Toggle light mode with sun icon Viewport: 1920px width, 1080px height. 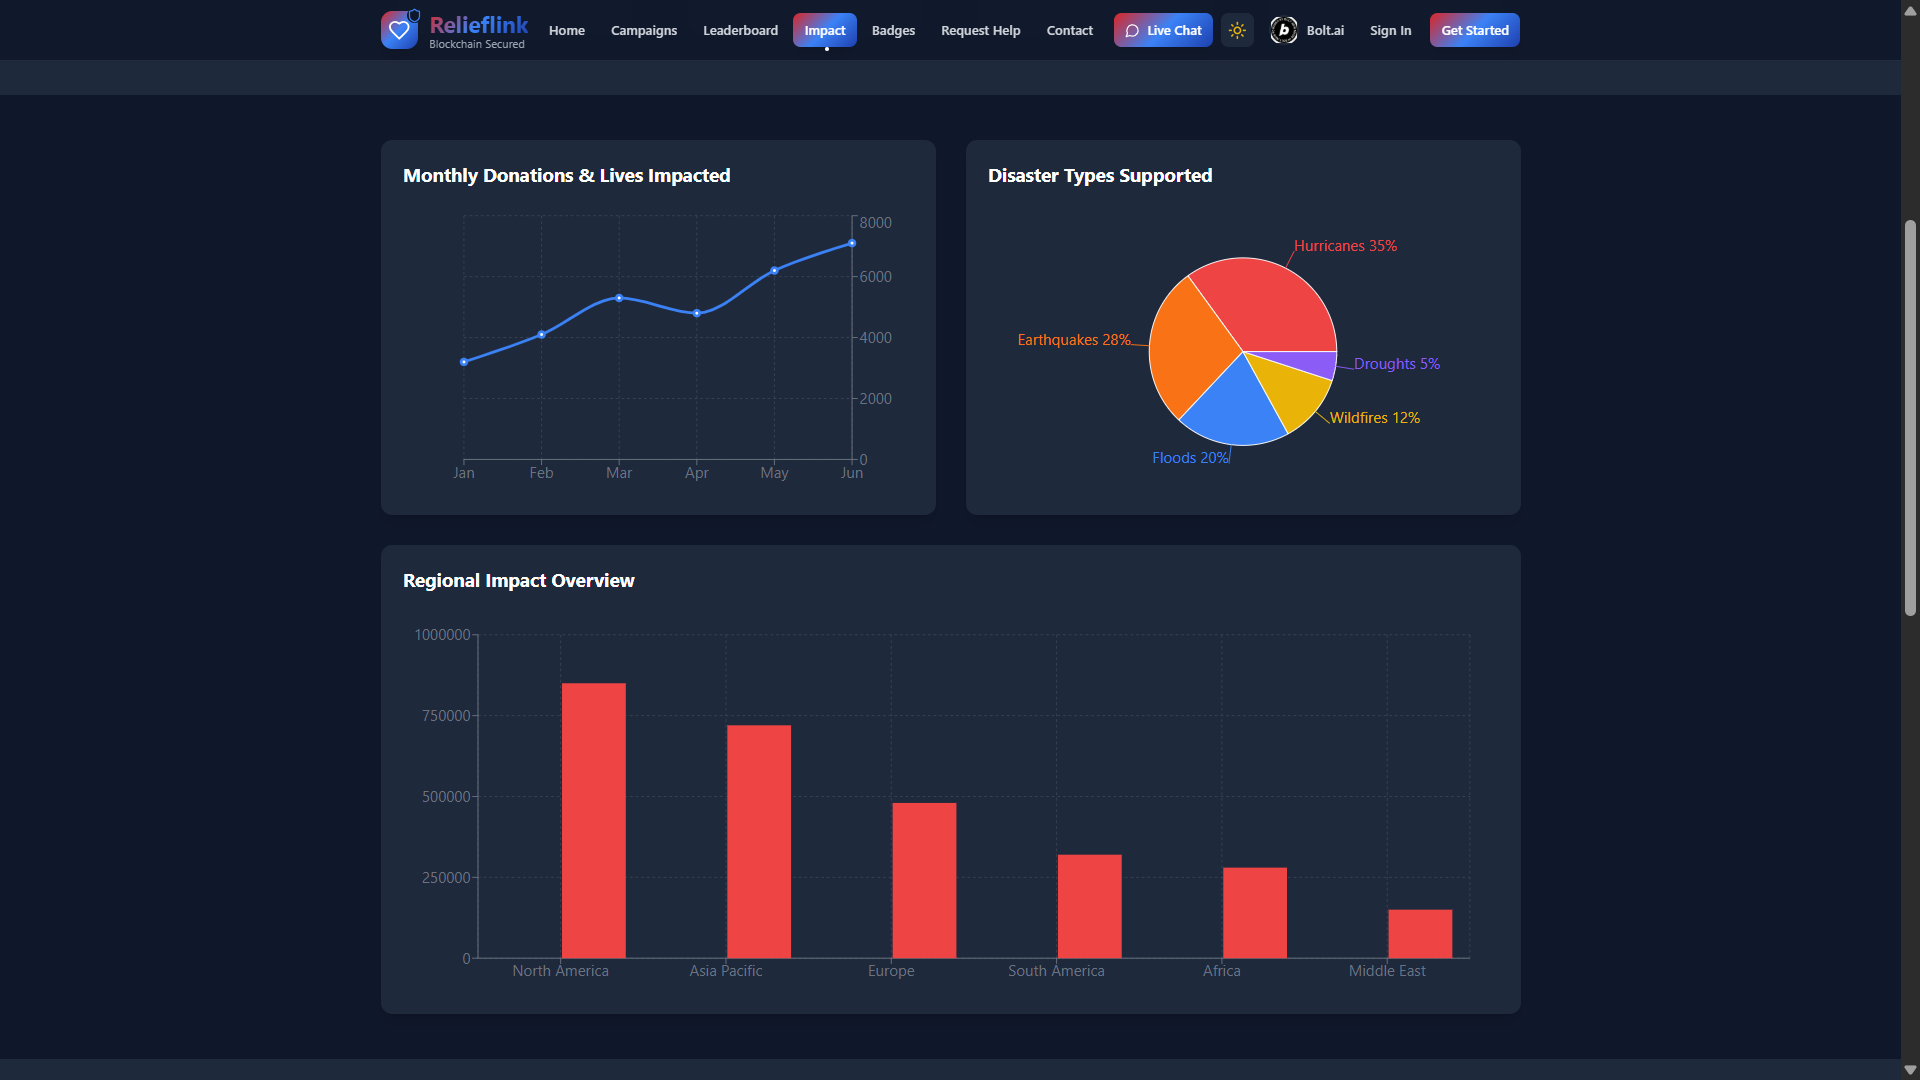point(1237,30)
